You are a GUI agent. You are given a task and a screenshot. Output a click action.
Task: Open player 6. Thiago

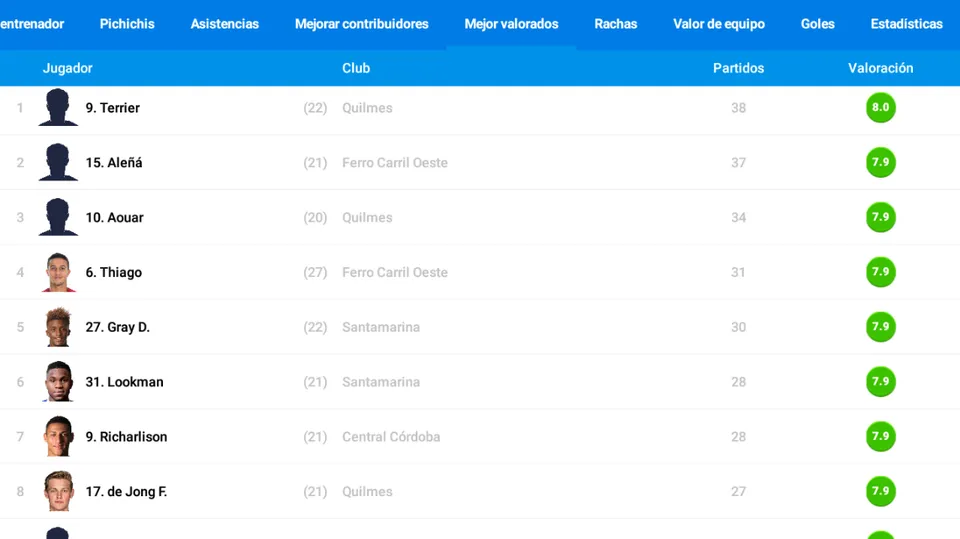point(114,273)
